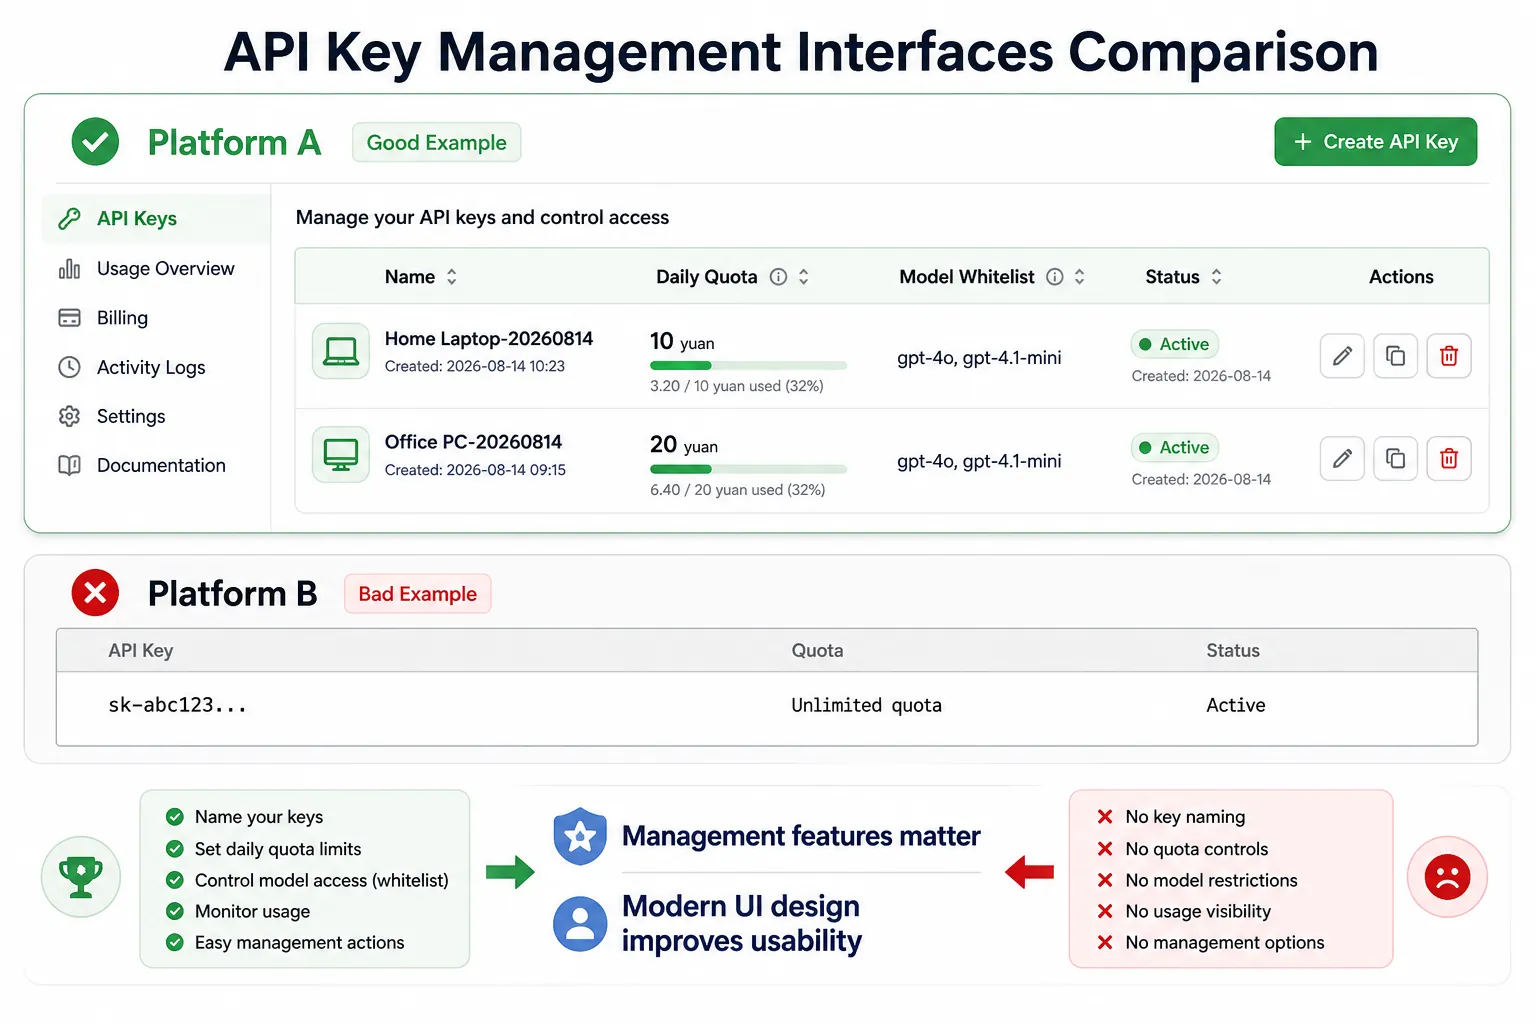Go to Billing in the sidebar
Image resolution: width=1536 pixels, height=1024 pixels.
[x=156, y=318]
